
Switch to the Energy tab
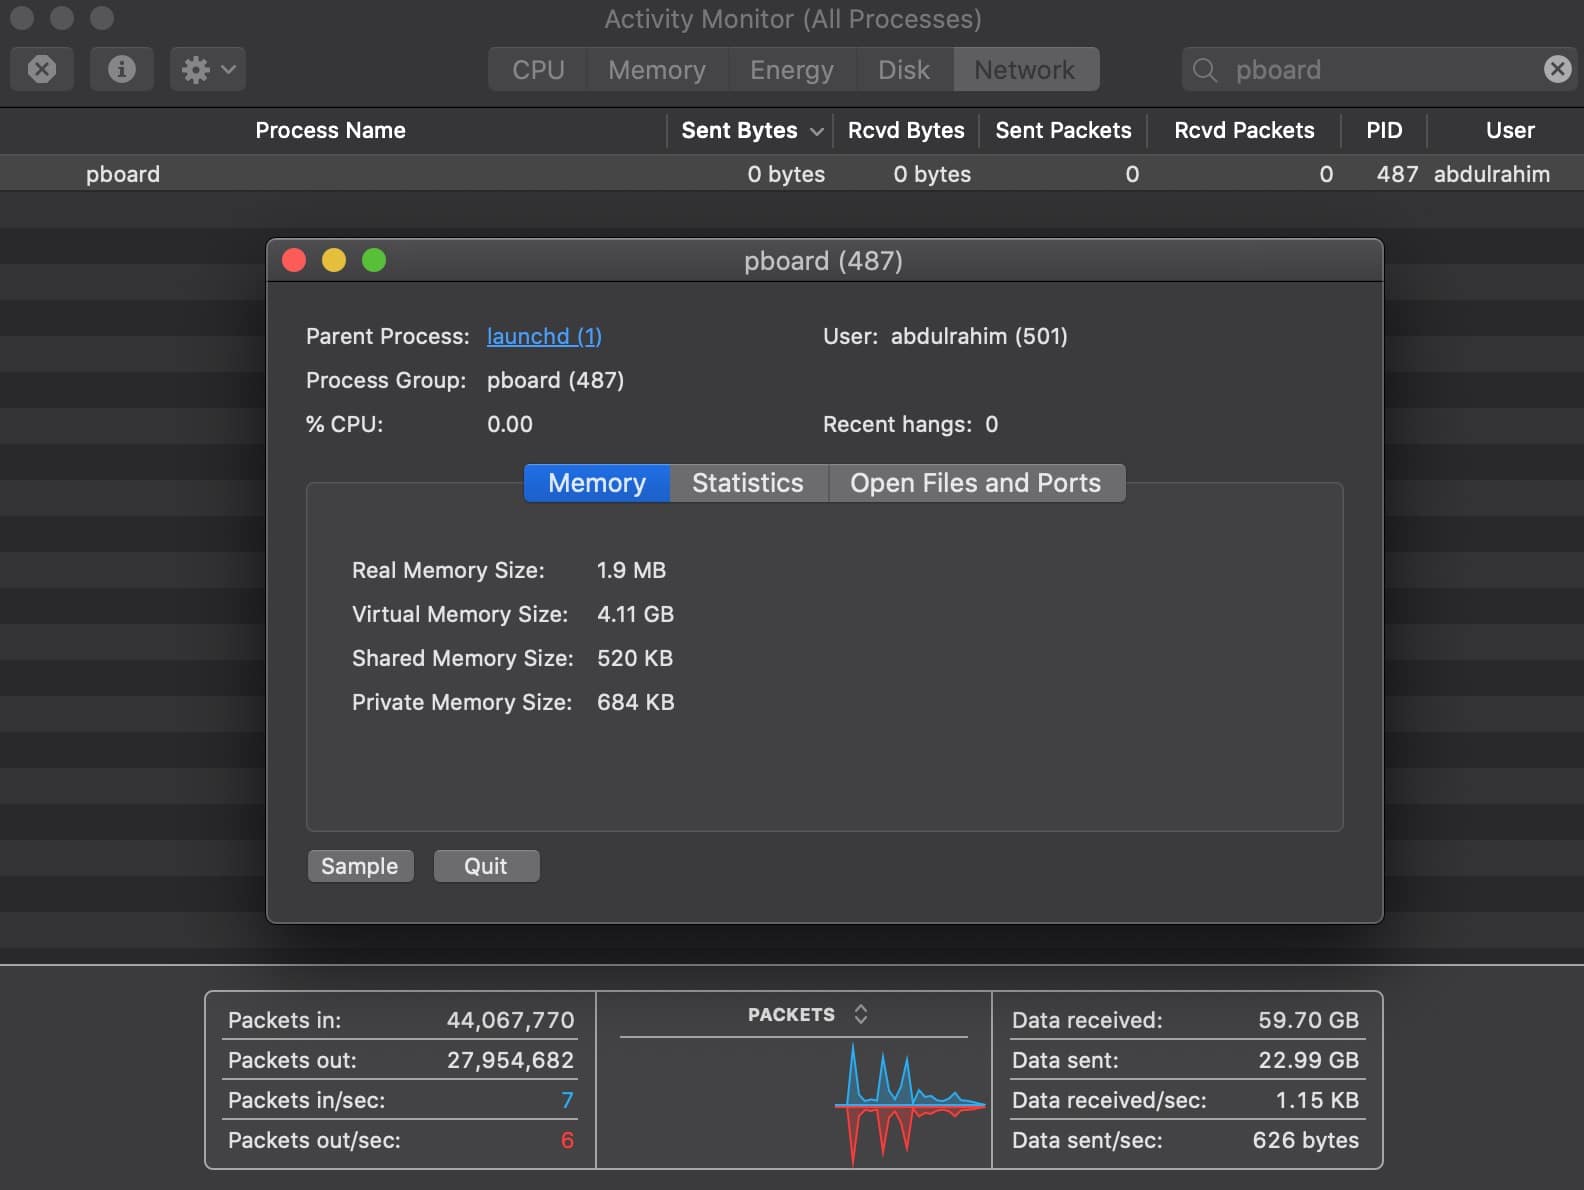click(791, 69)
